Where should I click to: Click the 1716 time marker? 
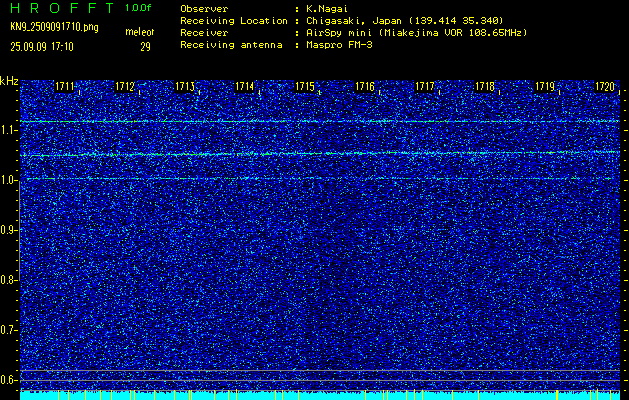pyautogui.click(x=365, y=86)
